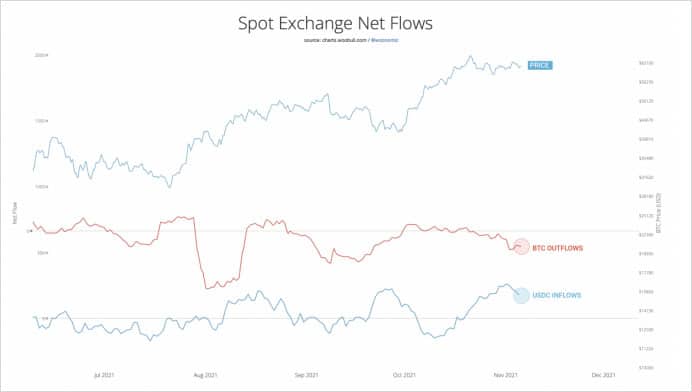Click the red outflows line's deepest August trough
Viewport: 692px width, 392px height.
[x=207, y=288]
